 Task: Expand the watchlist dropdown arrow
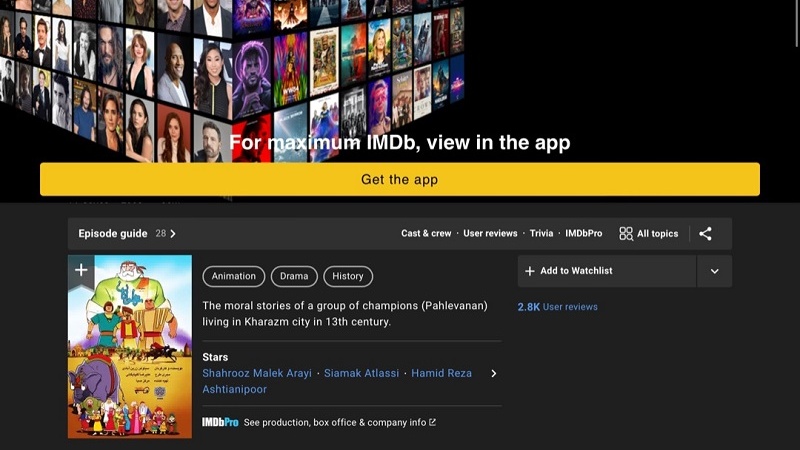point(714,271)
